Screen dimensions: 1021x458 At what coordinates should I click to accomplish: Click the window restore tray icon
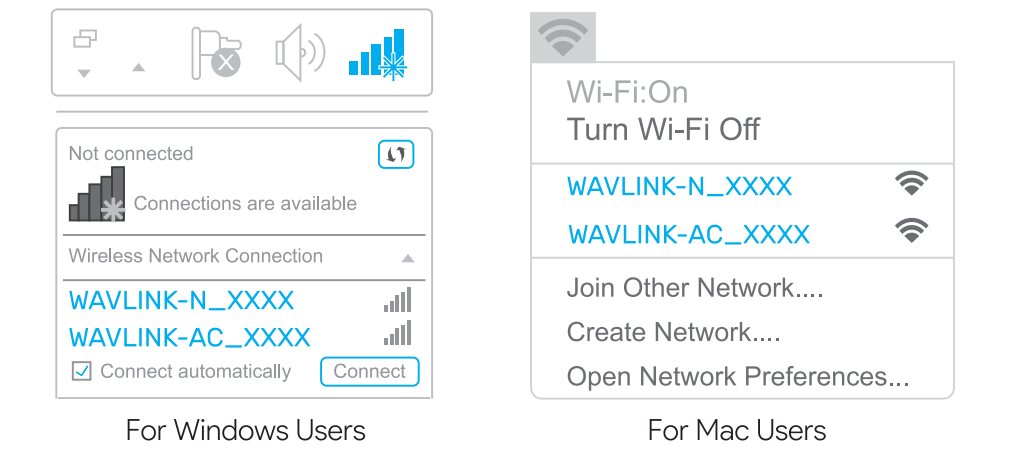[85, 39]
